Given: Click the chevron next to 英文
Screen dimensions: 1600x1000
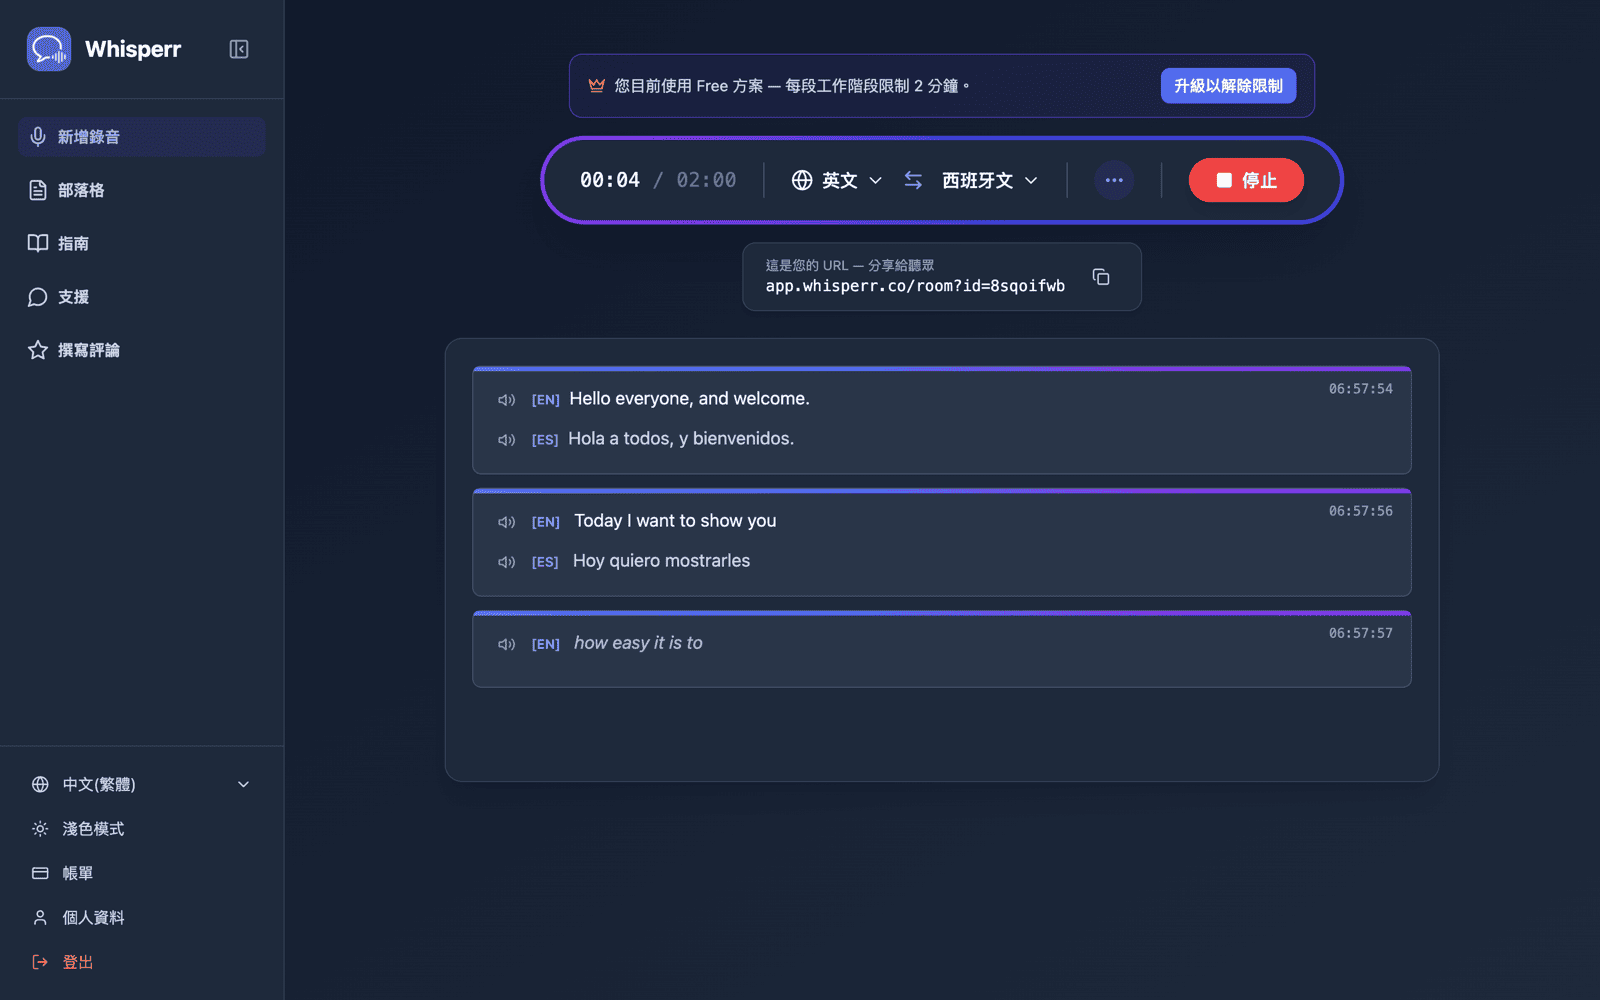Looking at the screenshot, I should [875, 181].
